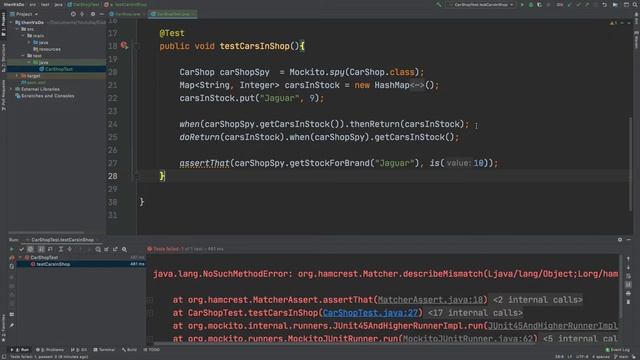Select pom.xml in project tree
The width and height of the screenshot is (640, 360).
pyautogui.click(x=33, y=82)
